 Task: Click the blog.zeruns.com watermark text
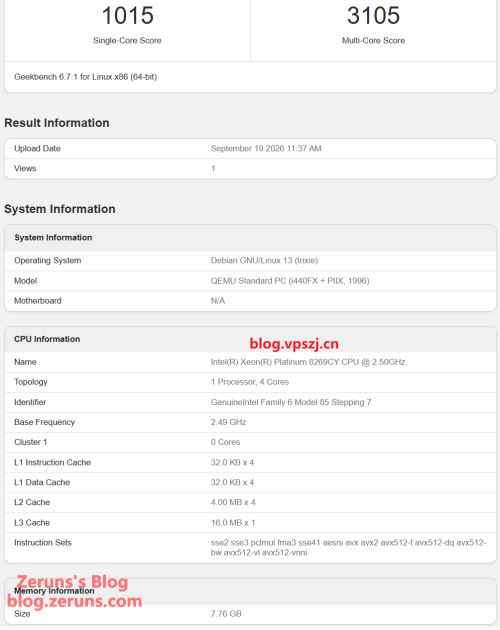coord(75,601)
